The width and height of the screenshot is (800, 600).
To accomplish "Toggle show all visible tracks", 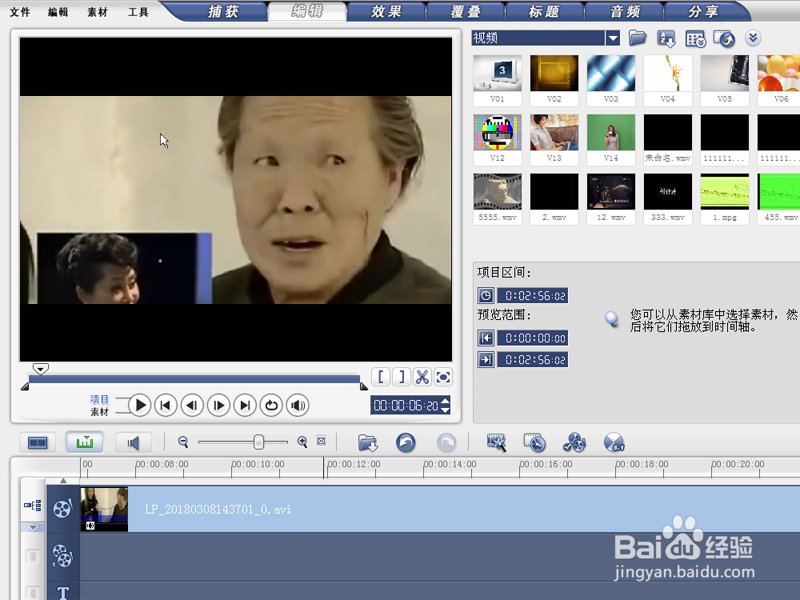I will tap(33, 505).
